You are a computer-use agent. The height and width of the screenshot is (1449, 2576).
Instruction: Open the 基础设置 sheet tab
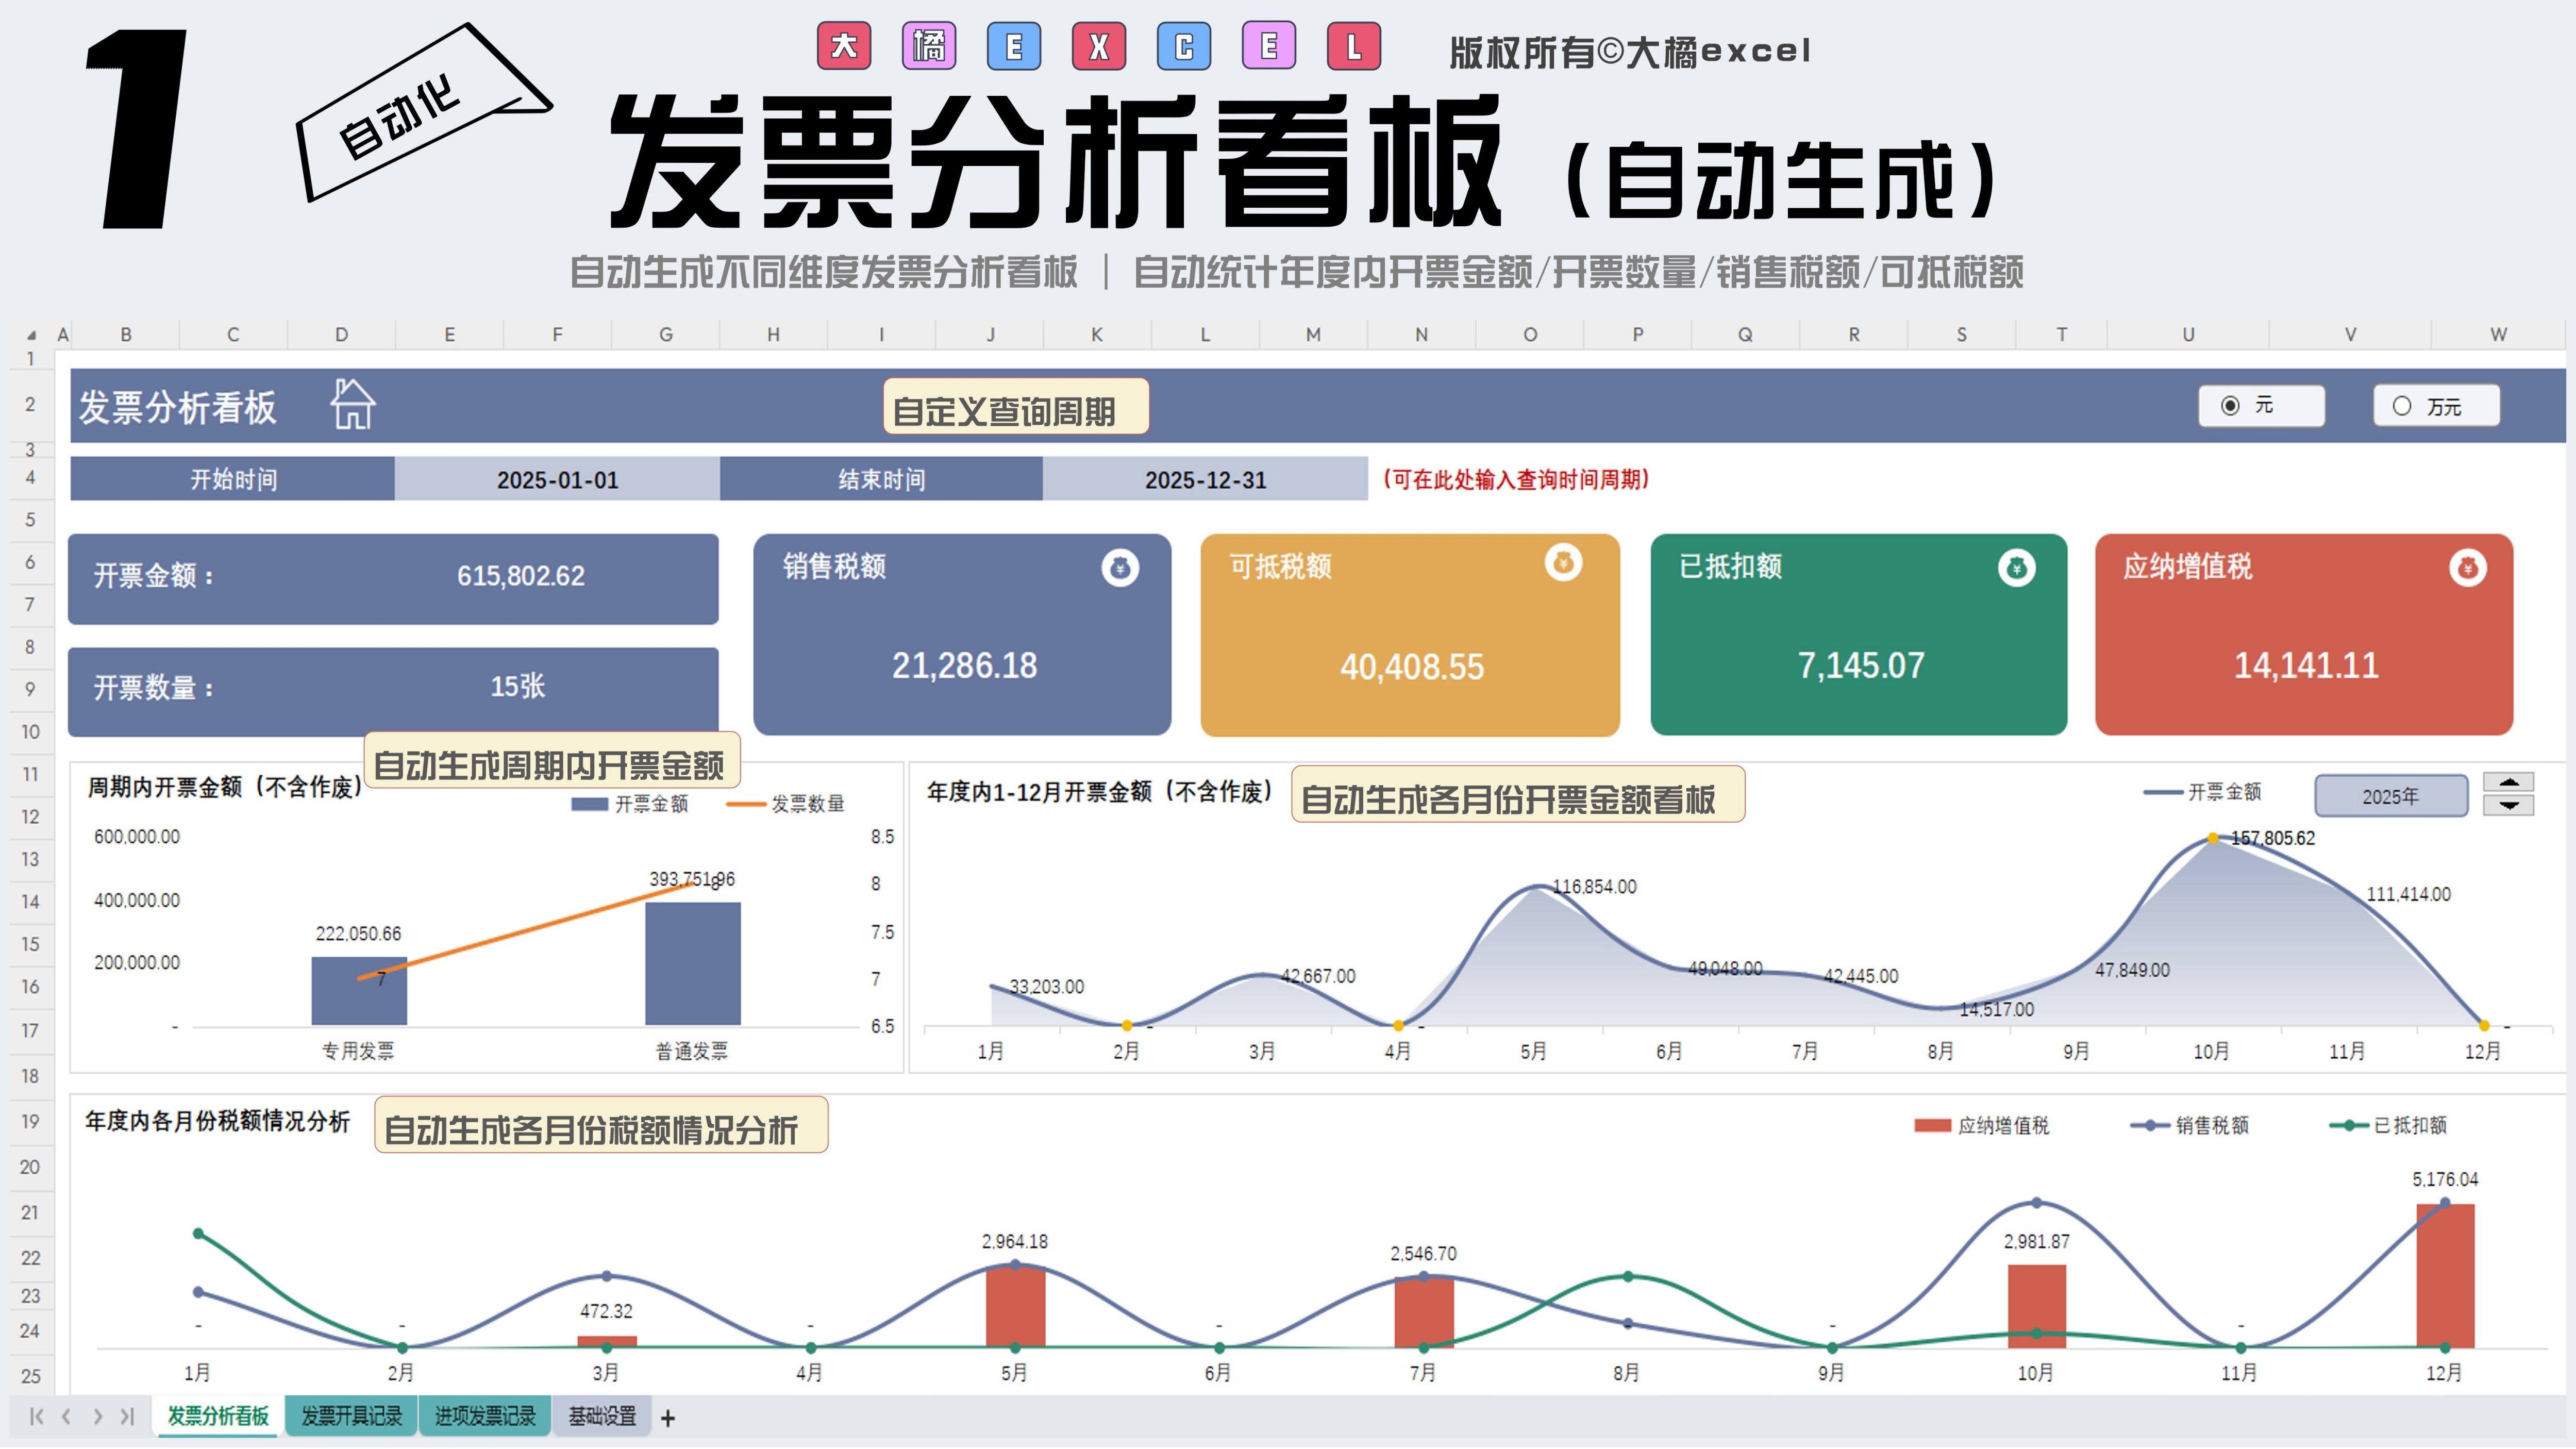pyautogui.click(x=602, y=1416)
